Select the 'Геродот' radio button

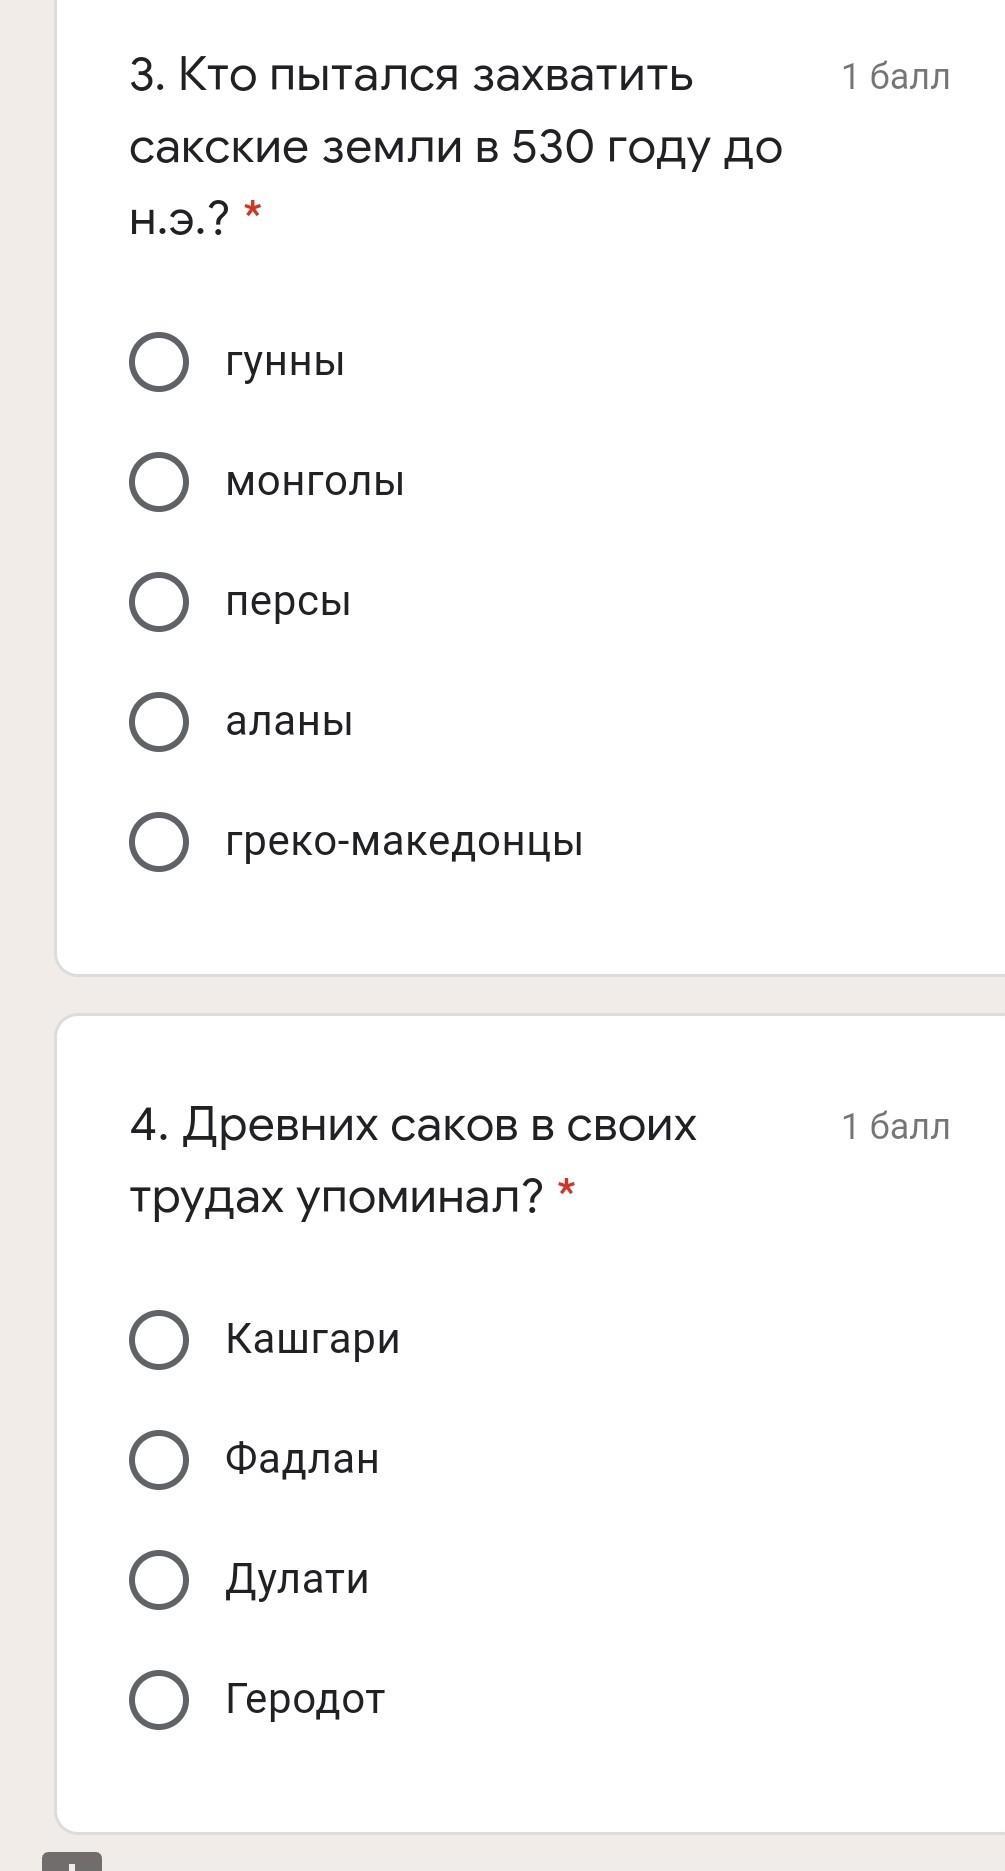[x=159, y=1700]
